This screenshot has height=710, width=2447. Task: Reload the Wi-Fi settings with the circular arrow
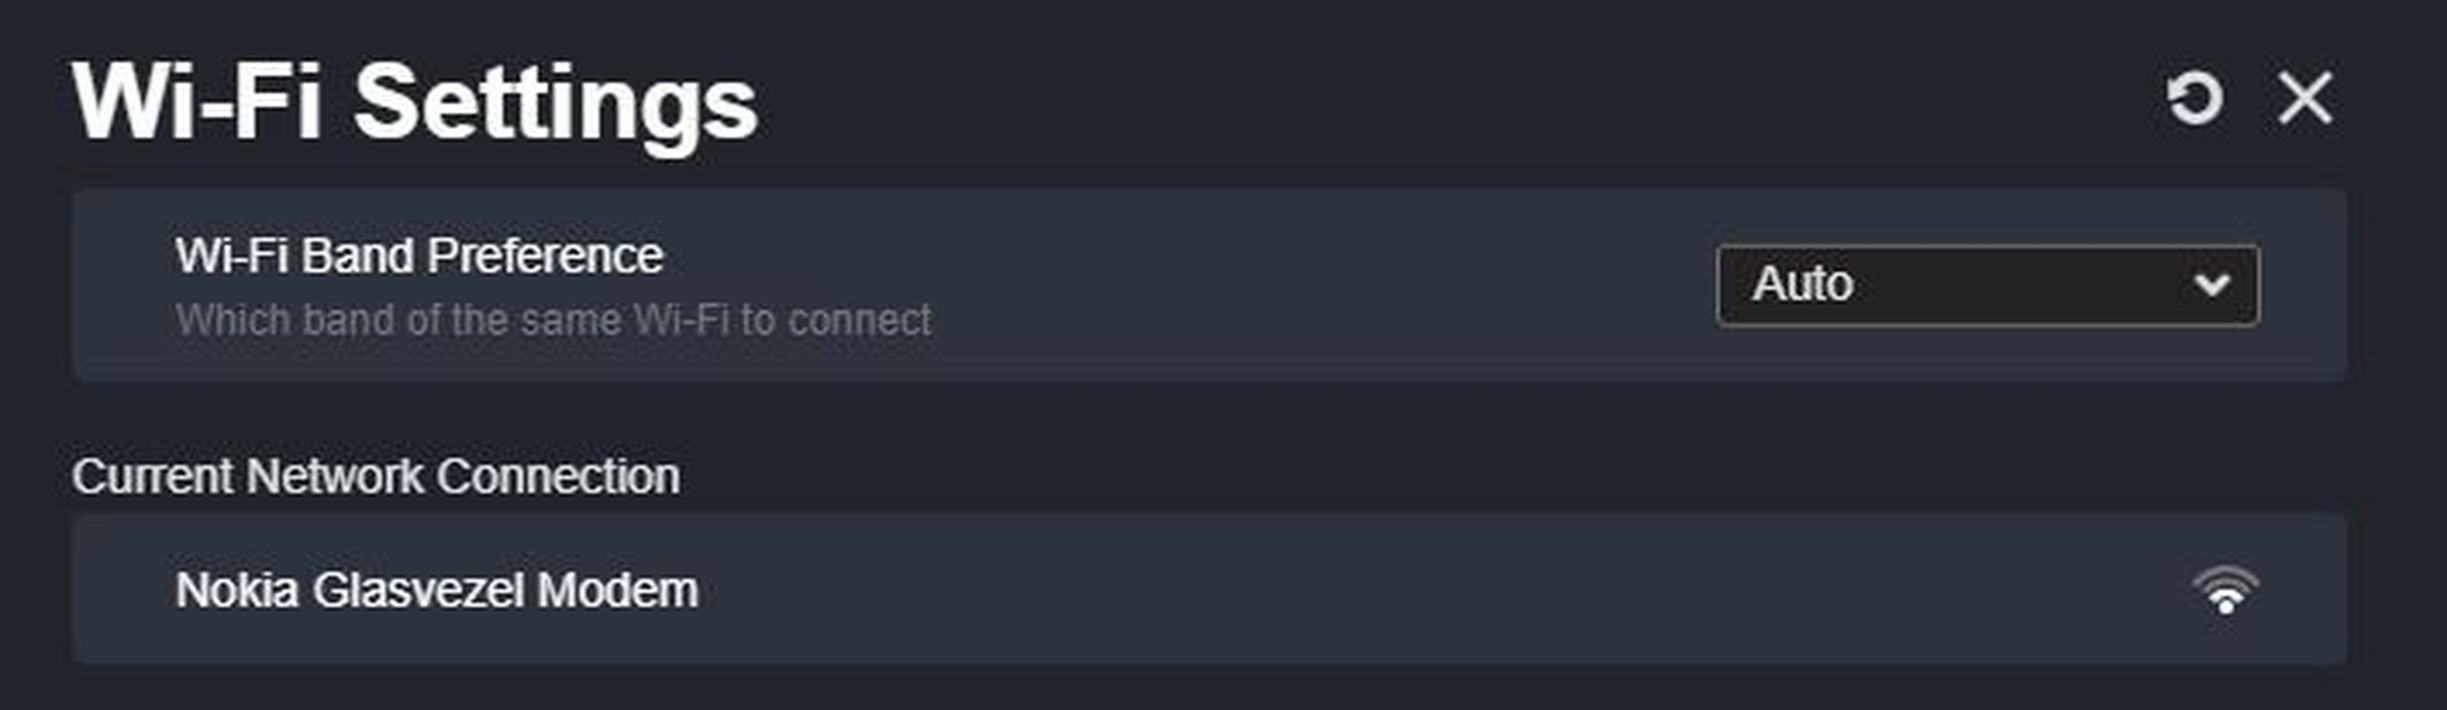pos(2194,99)
